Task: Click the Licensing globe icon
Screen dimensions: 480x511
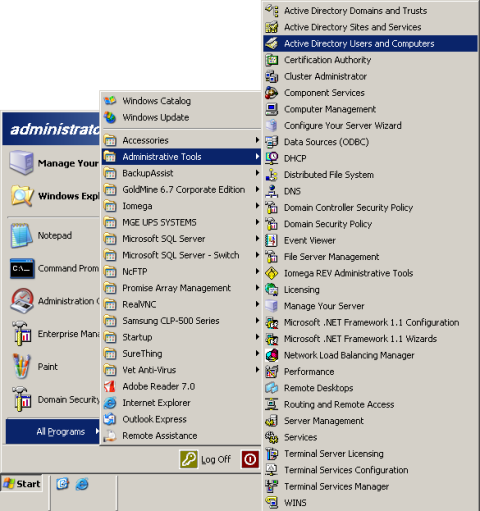Action: (272, 289)
